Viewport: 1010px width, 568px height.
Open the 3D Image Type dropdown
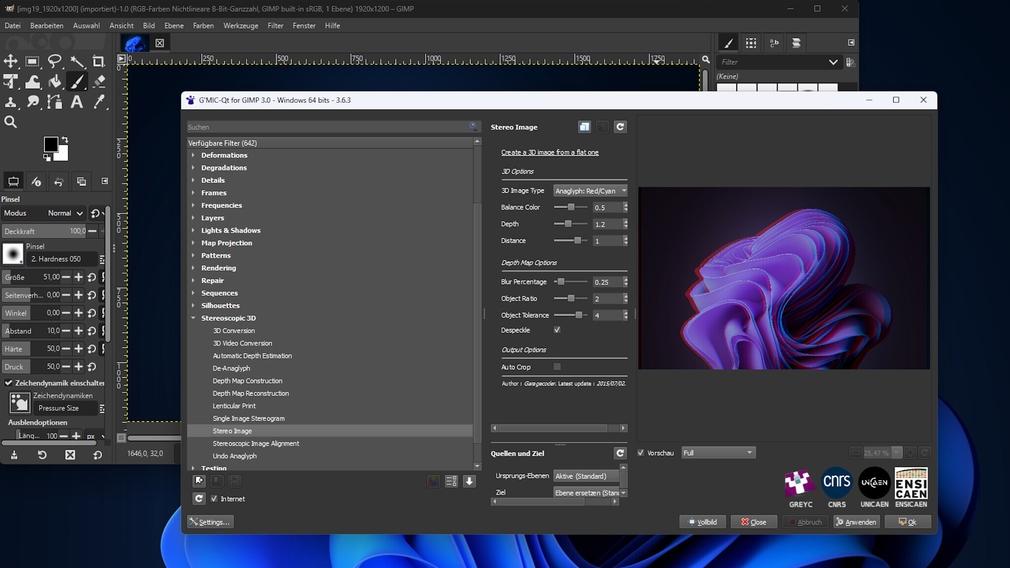click(x=590, y=191)
